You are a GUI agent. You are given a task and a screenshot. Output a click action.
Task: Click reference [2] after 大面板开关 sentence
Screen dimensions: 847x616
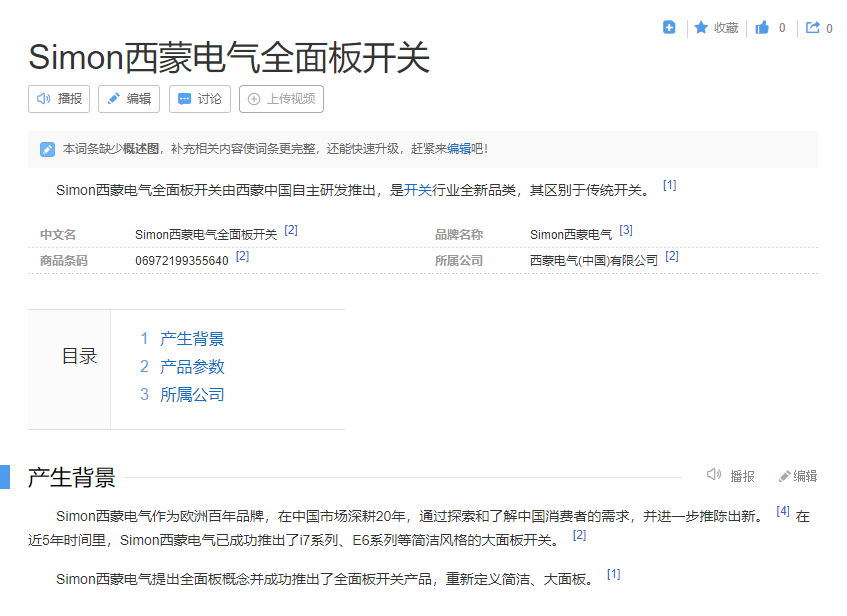click(x=580, y=535)
